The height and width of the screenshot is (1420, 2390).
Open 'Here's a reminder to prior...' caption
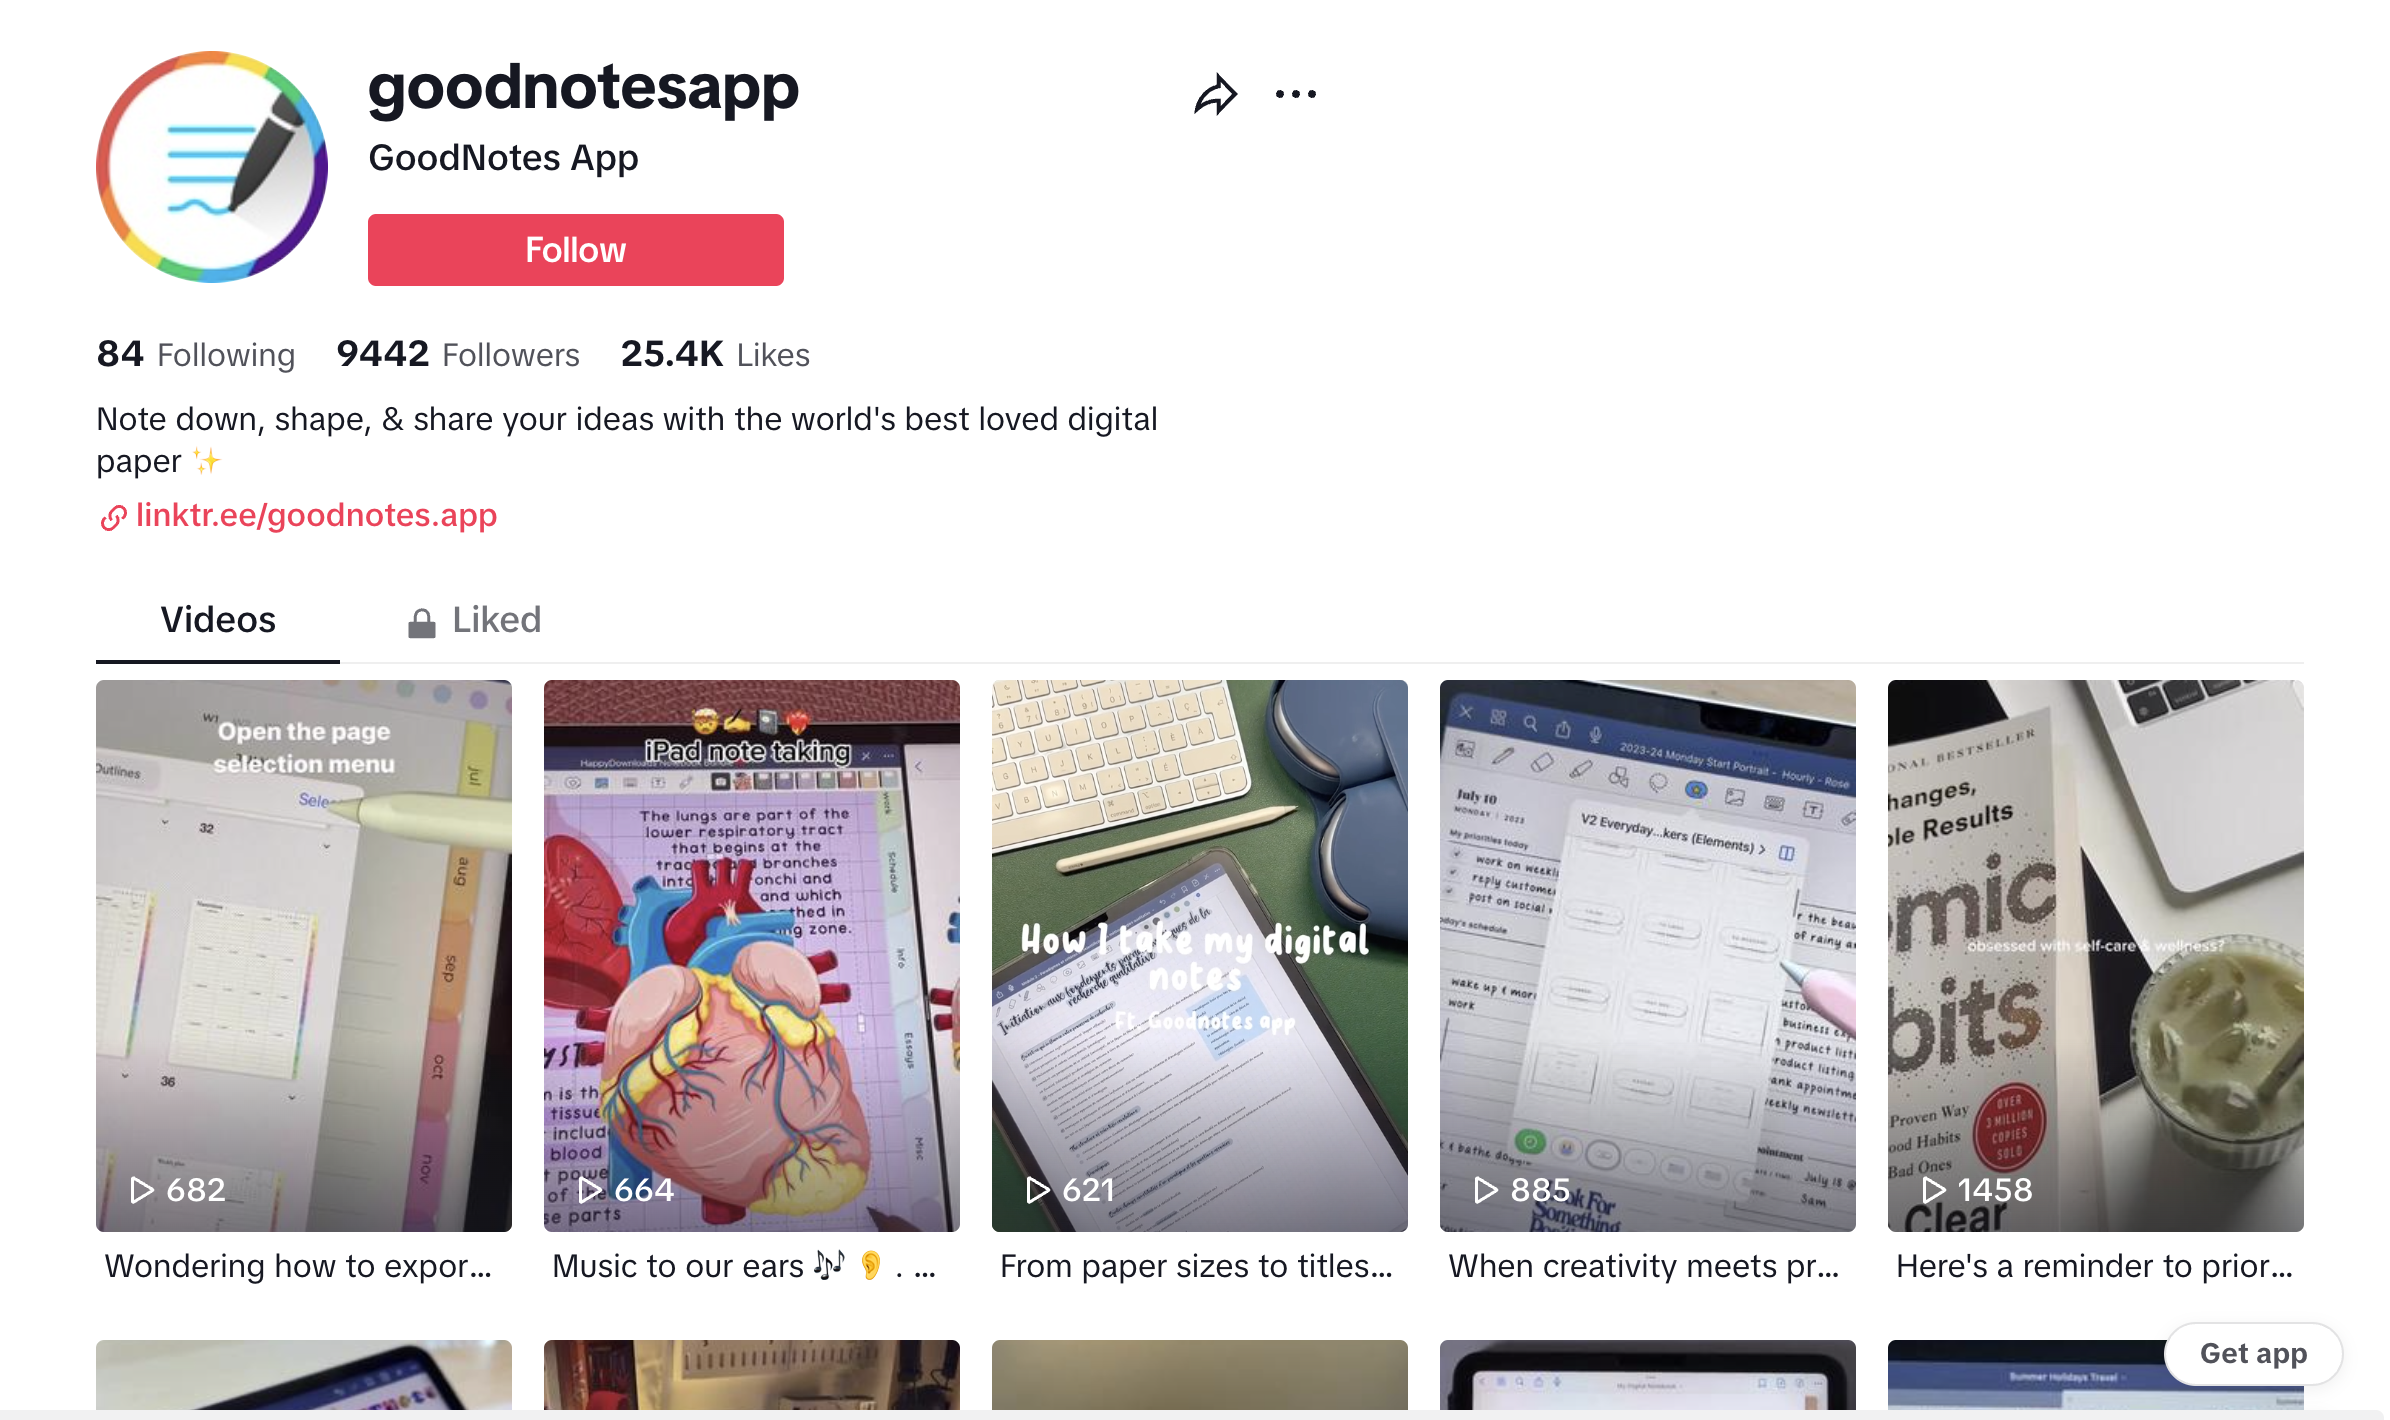click(2094, 1266)
